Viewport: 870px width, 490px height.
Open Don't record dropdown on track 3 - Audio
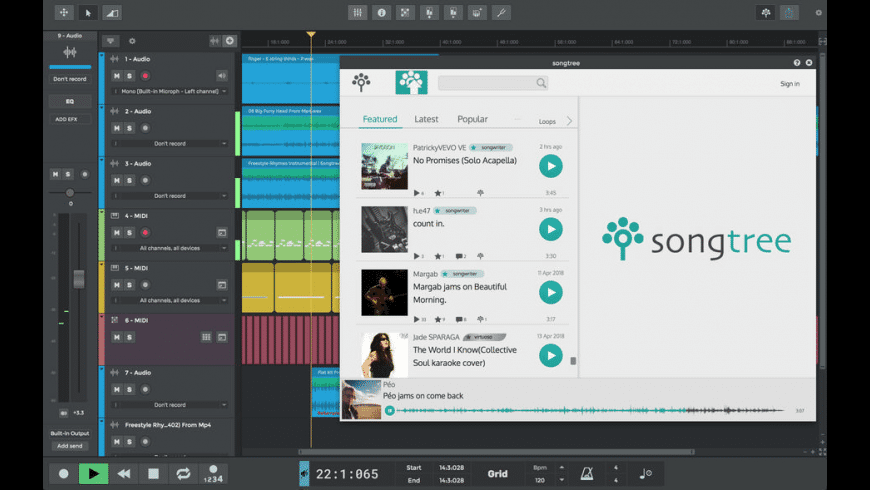point(170,196)
